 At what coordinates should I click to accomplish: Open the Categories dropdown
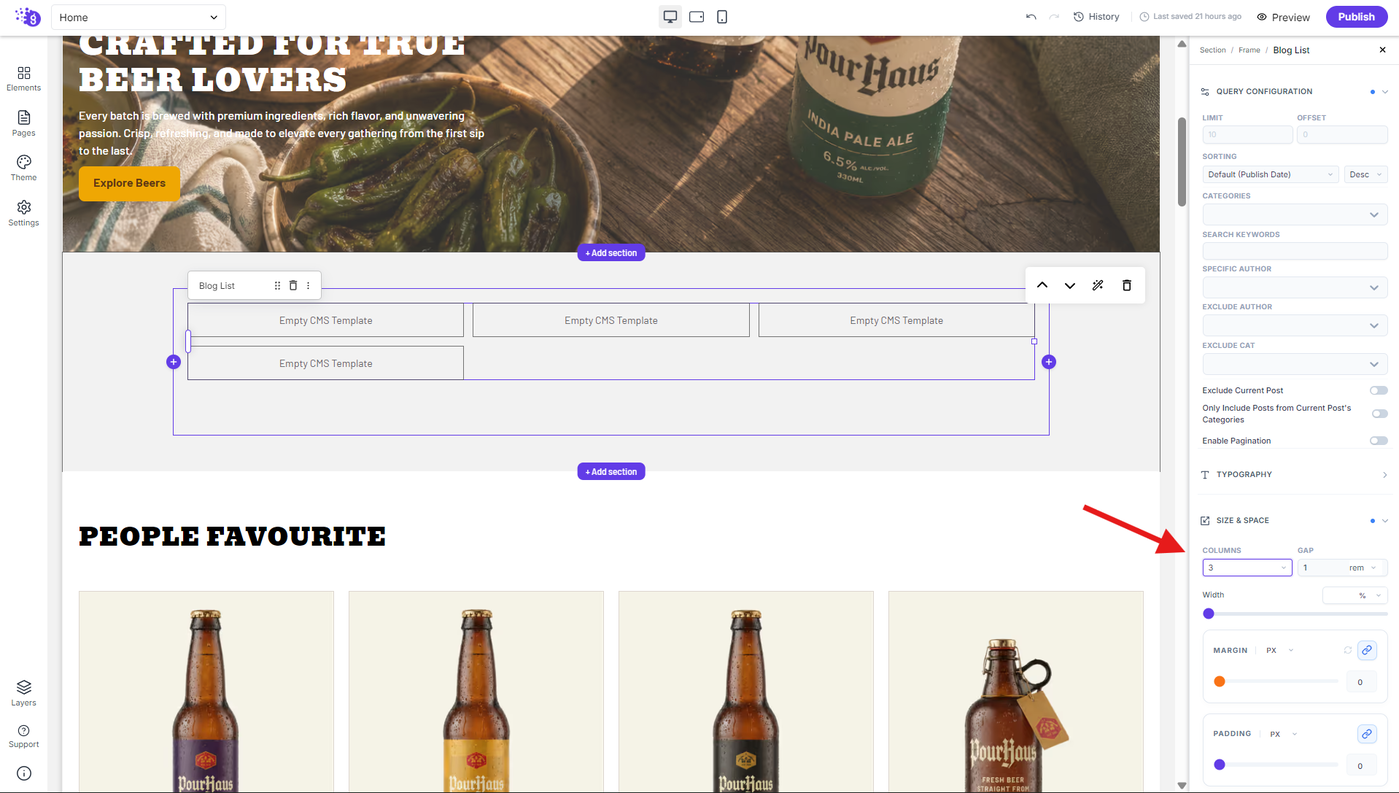pyautogui.click(x=1295, y=215)
